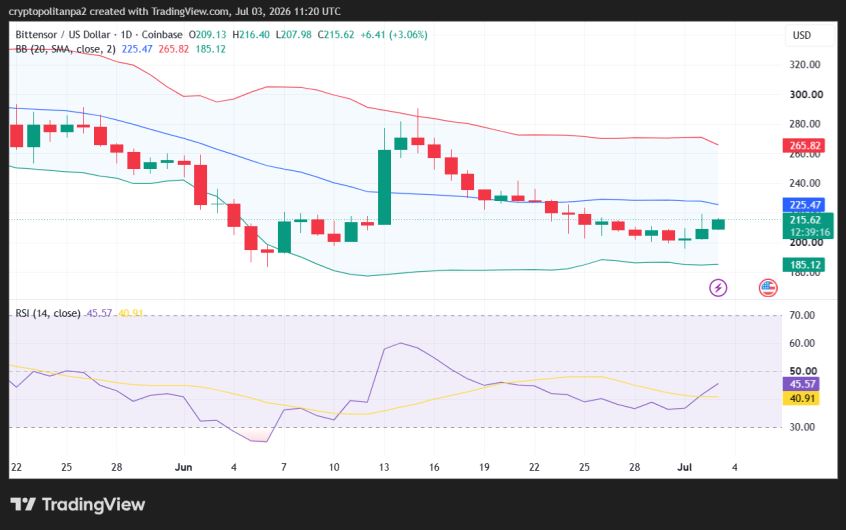Click the Jun date label on time axis
This screenshot has height=530, width=846.
tap(183, 467)
